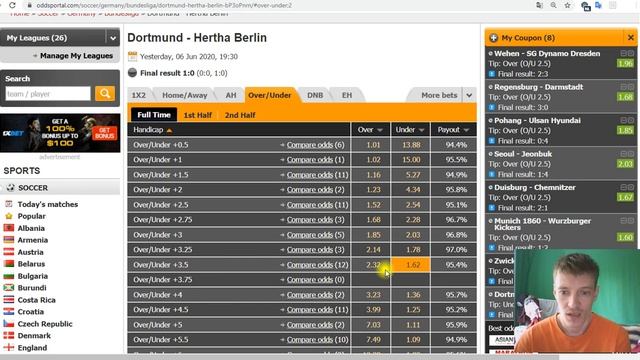Click the Austria flag icon
Screen dimensions: 640x360
pos(9,252)
